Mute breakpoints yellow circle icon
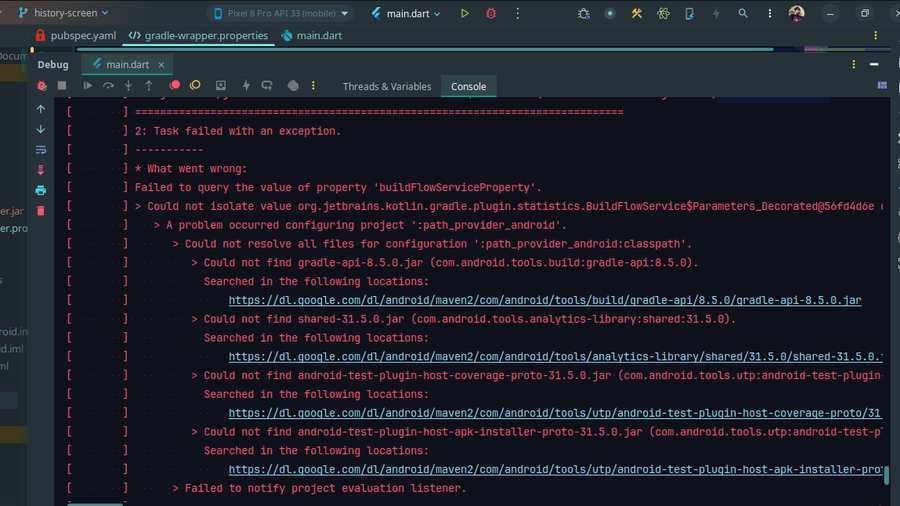 [x=195, y=85]
